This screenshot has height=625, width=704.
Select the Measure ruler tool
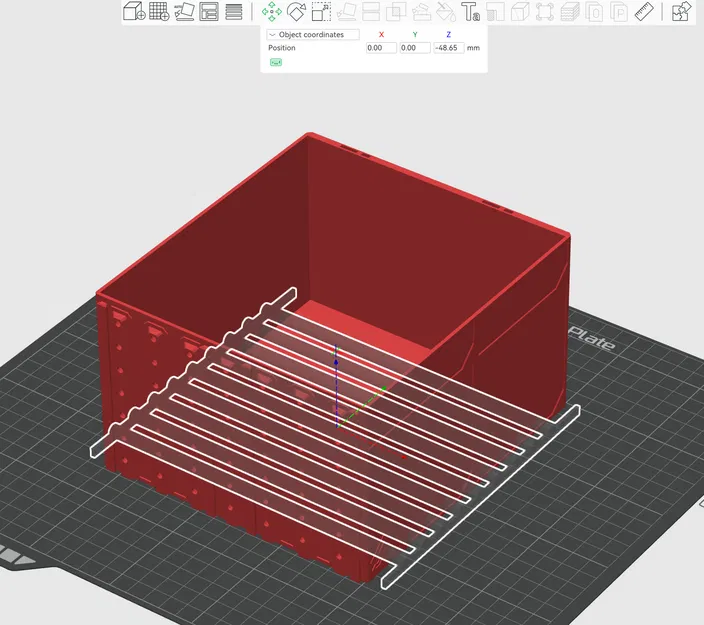(644, 11)
